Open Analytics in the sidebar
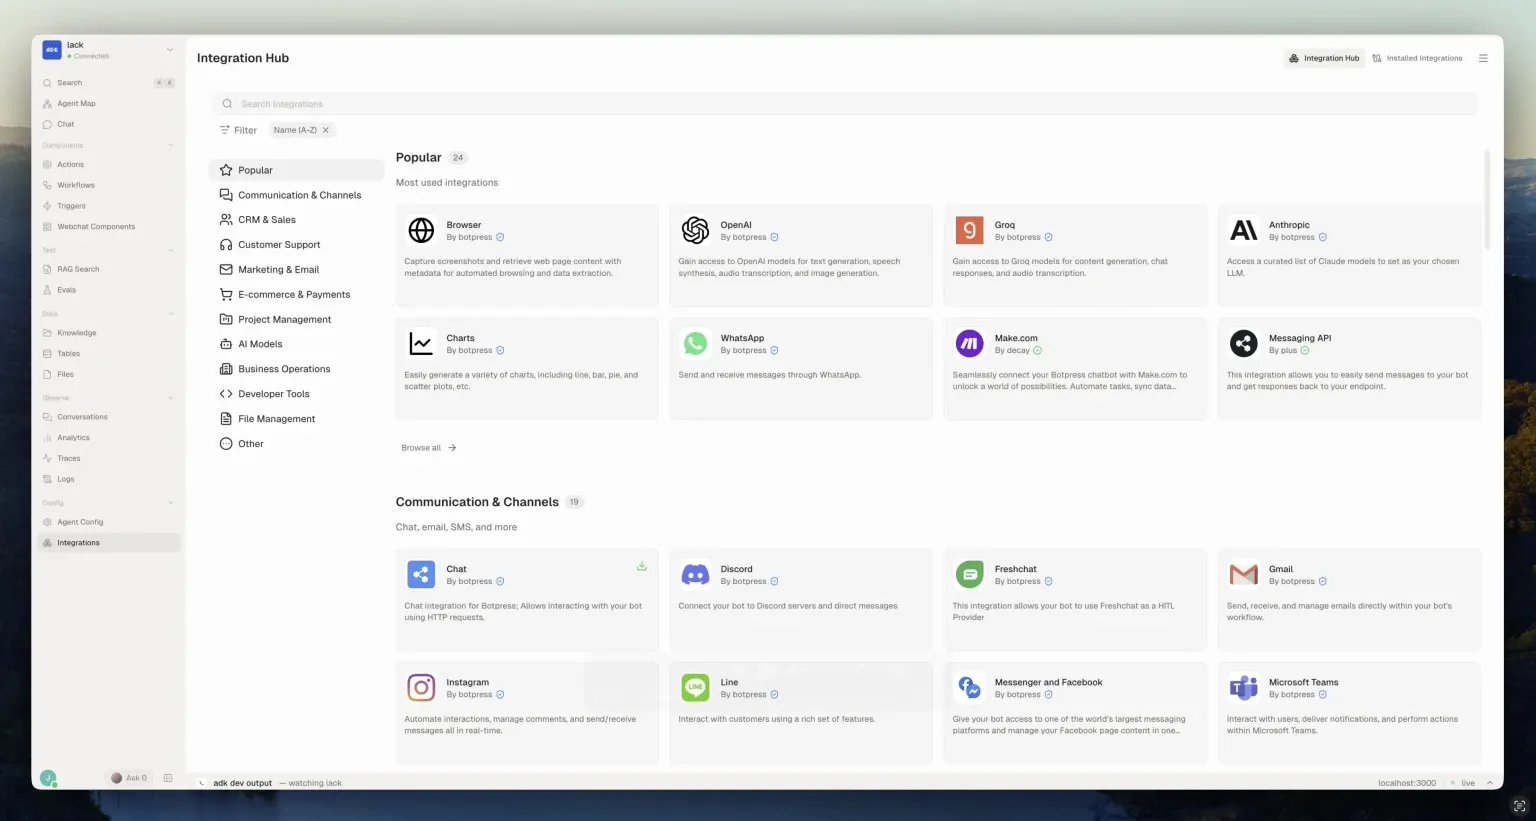The image size is (1536, 821). click(x=109, y=438)
